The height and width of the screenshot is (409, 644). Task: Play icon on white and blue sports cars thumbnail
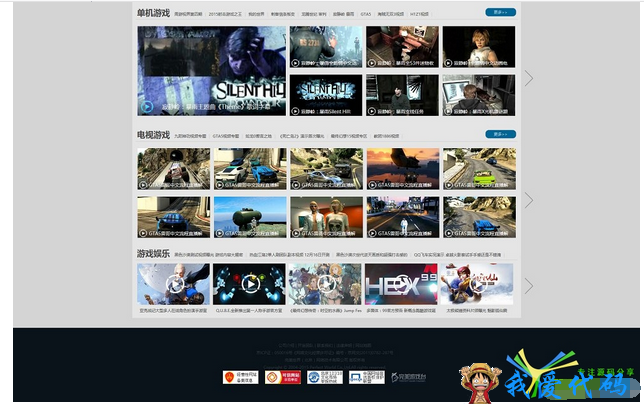219,185
